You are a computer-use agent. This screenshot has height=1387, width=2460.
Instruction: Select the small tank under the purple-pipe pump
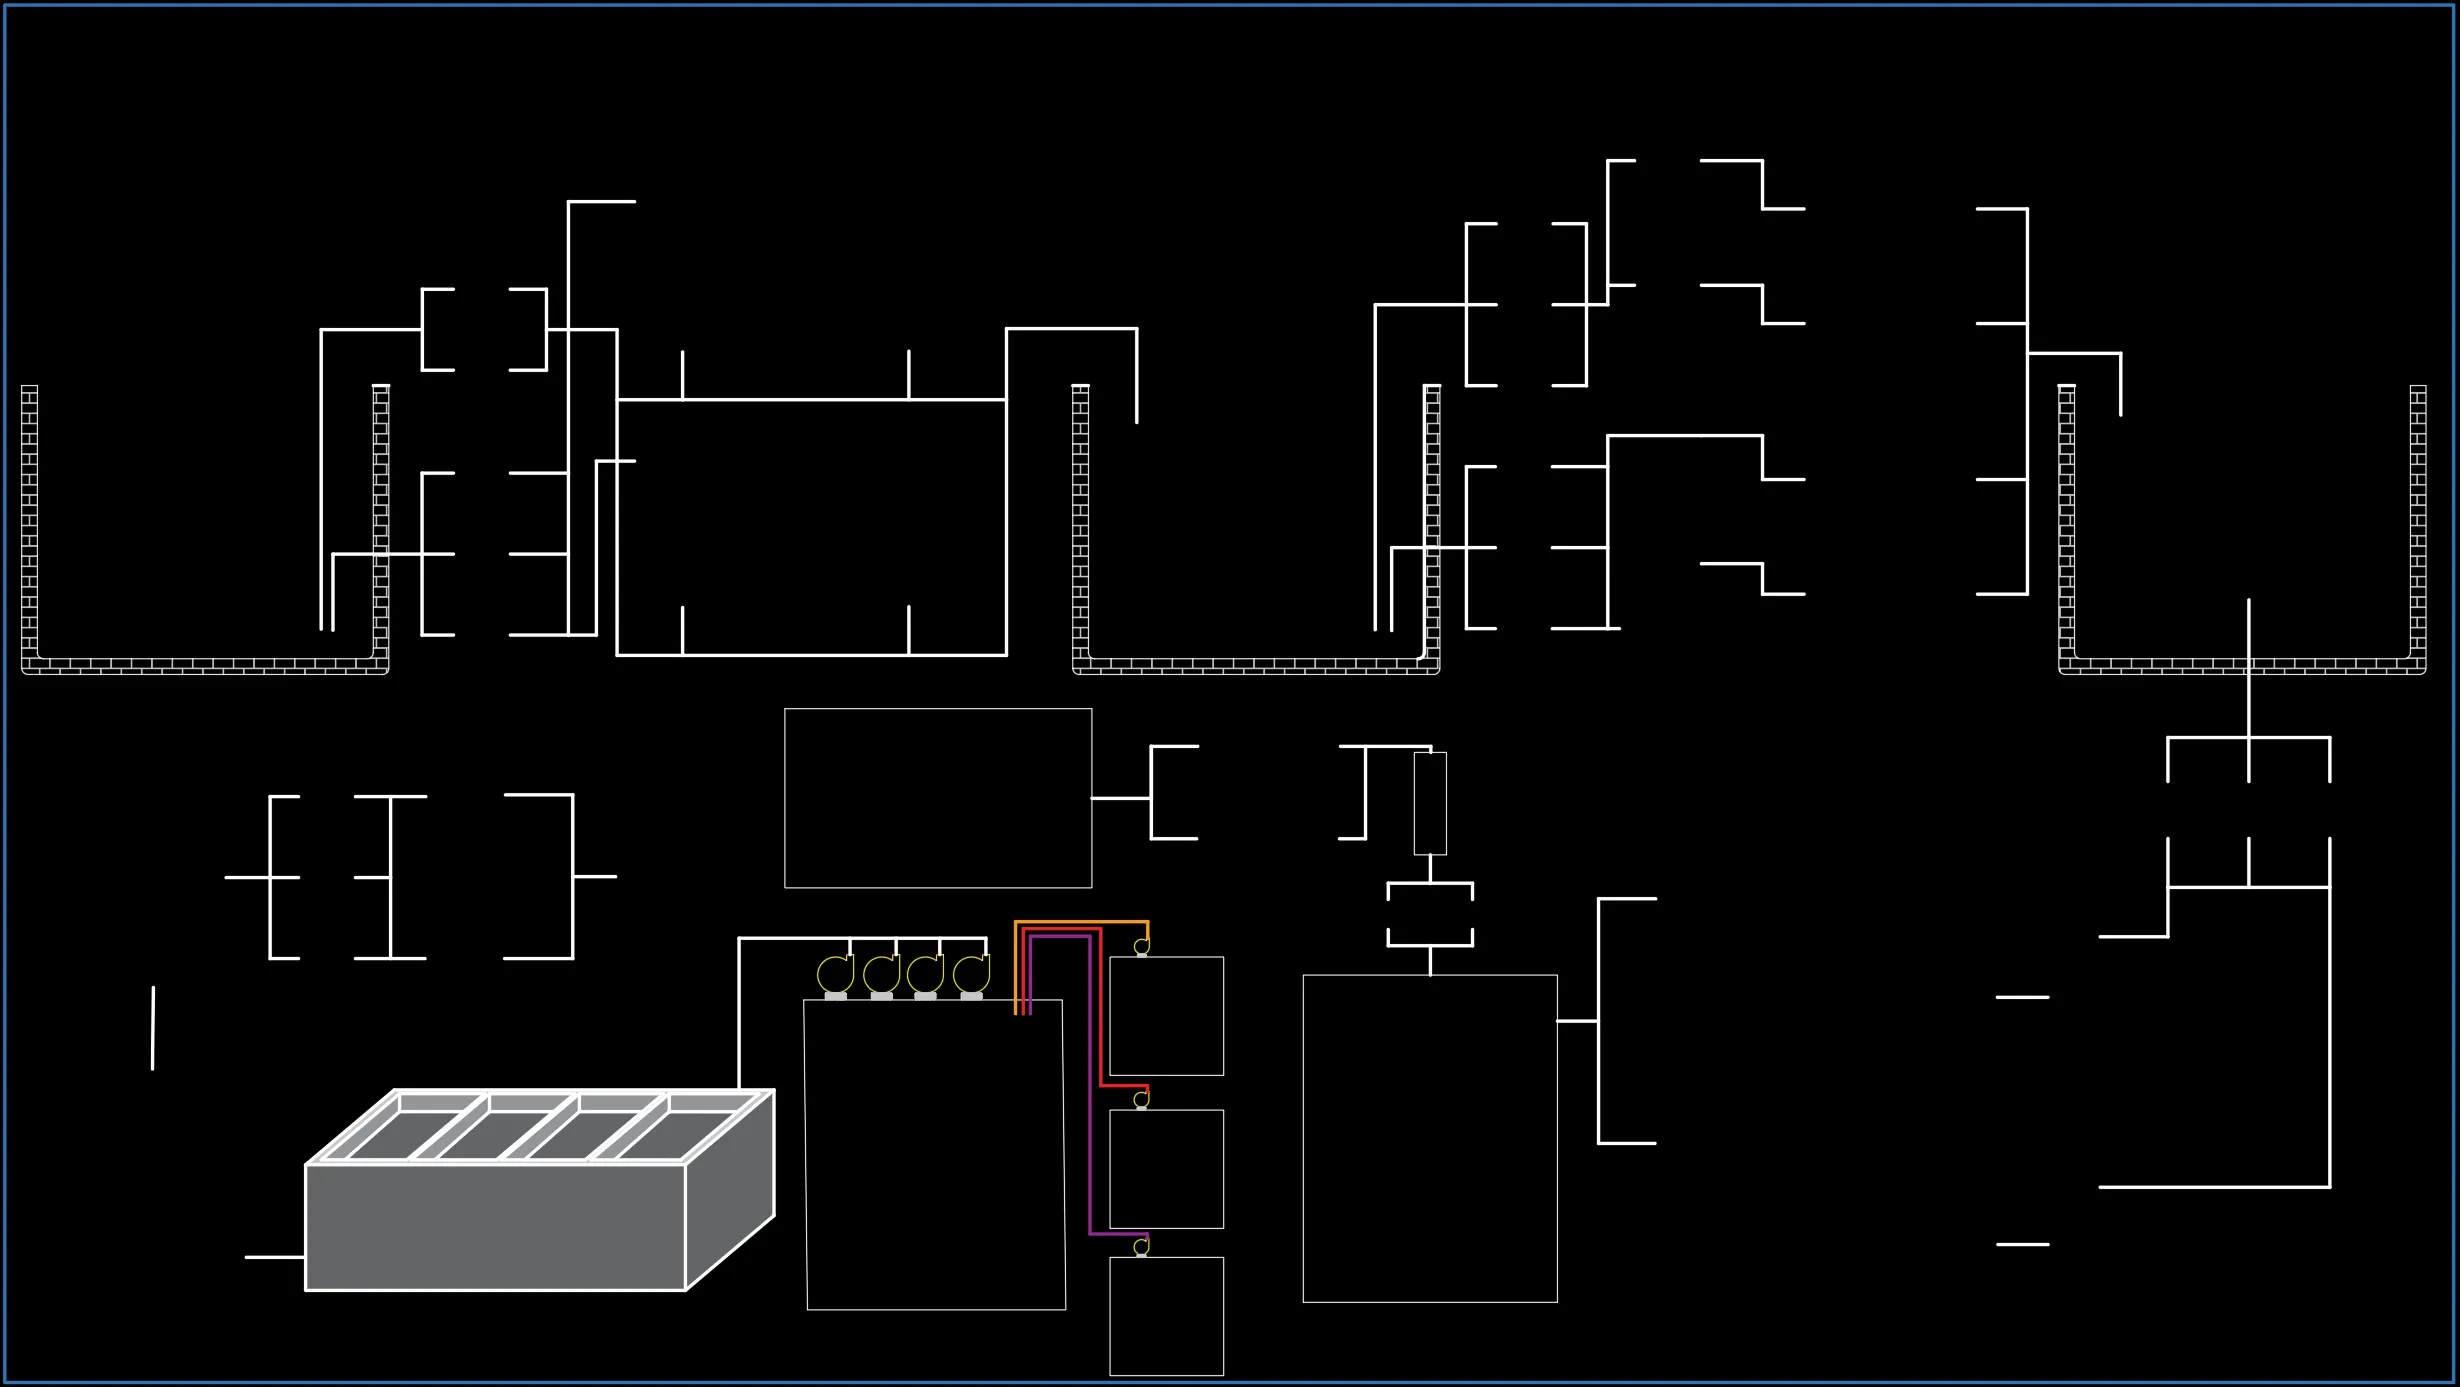point(1166,1316)
